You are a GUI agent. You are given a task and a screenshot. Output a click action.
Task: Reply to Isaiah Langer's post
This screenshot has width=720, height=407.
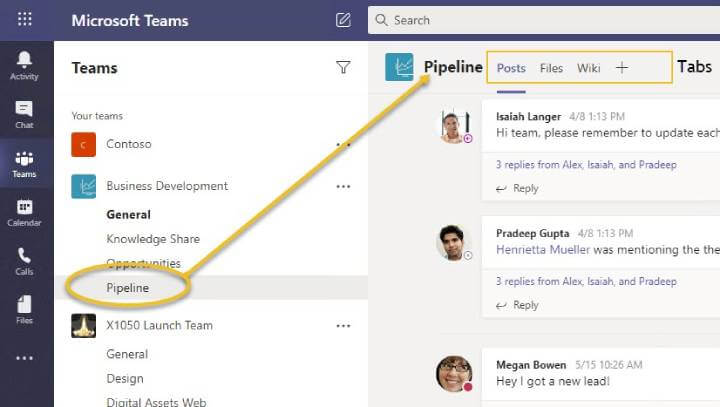(518, 188)
